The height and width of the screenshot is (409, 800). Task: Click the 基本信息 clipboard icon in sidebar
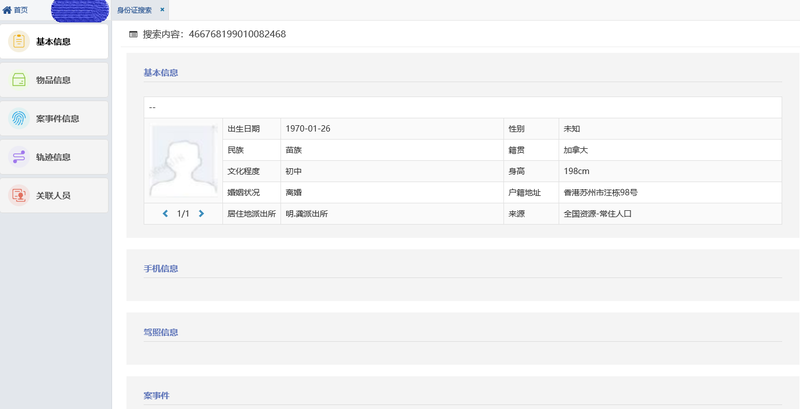pos(19,41)
